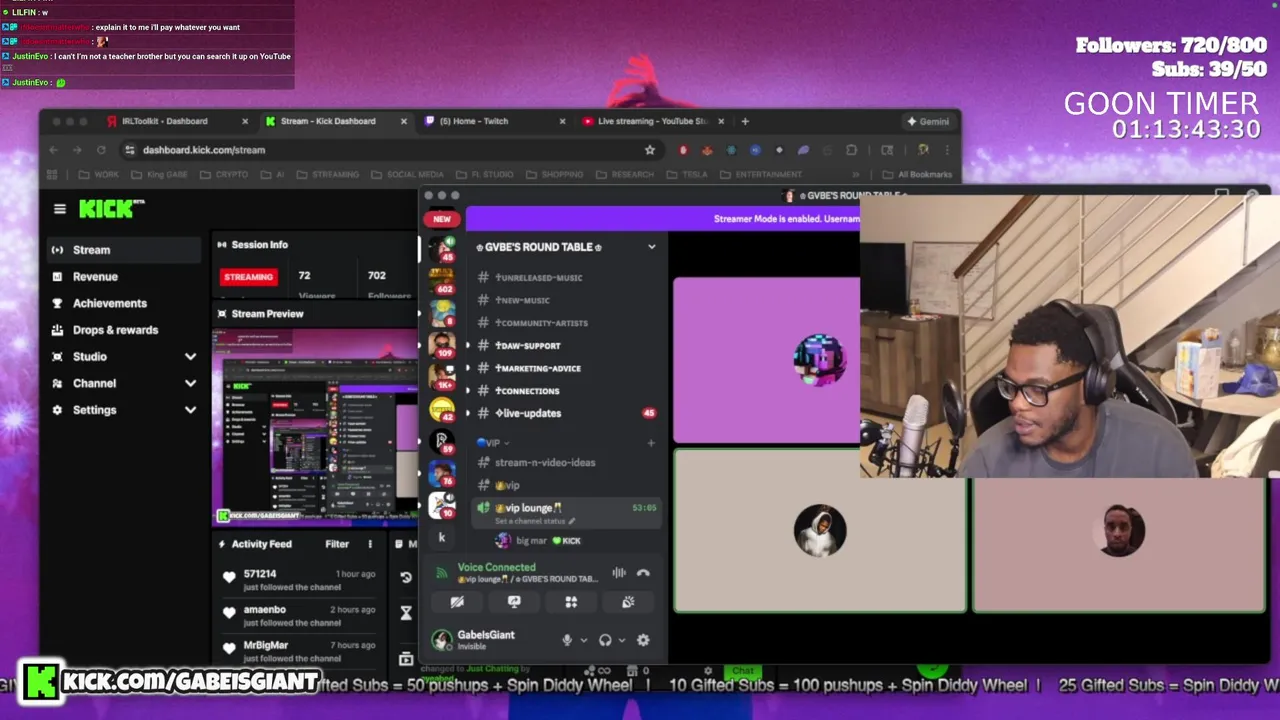Viewport: 1280px width, 720px height.
Task: Open the FL STUDIO bookmarks folder
Action: click(x=483, y=174)
